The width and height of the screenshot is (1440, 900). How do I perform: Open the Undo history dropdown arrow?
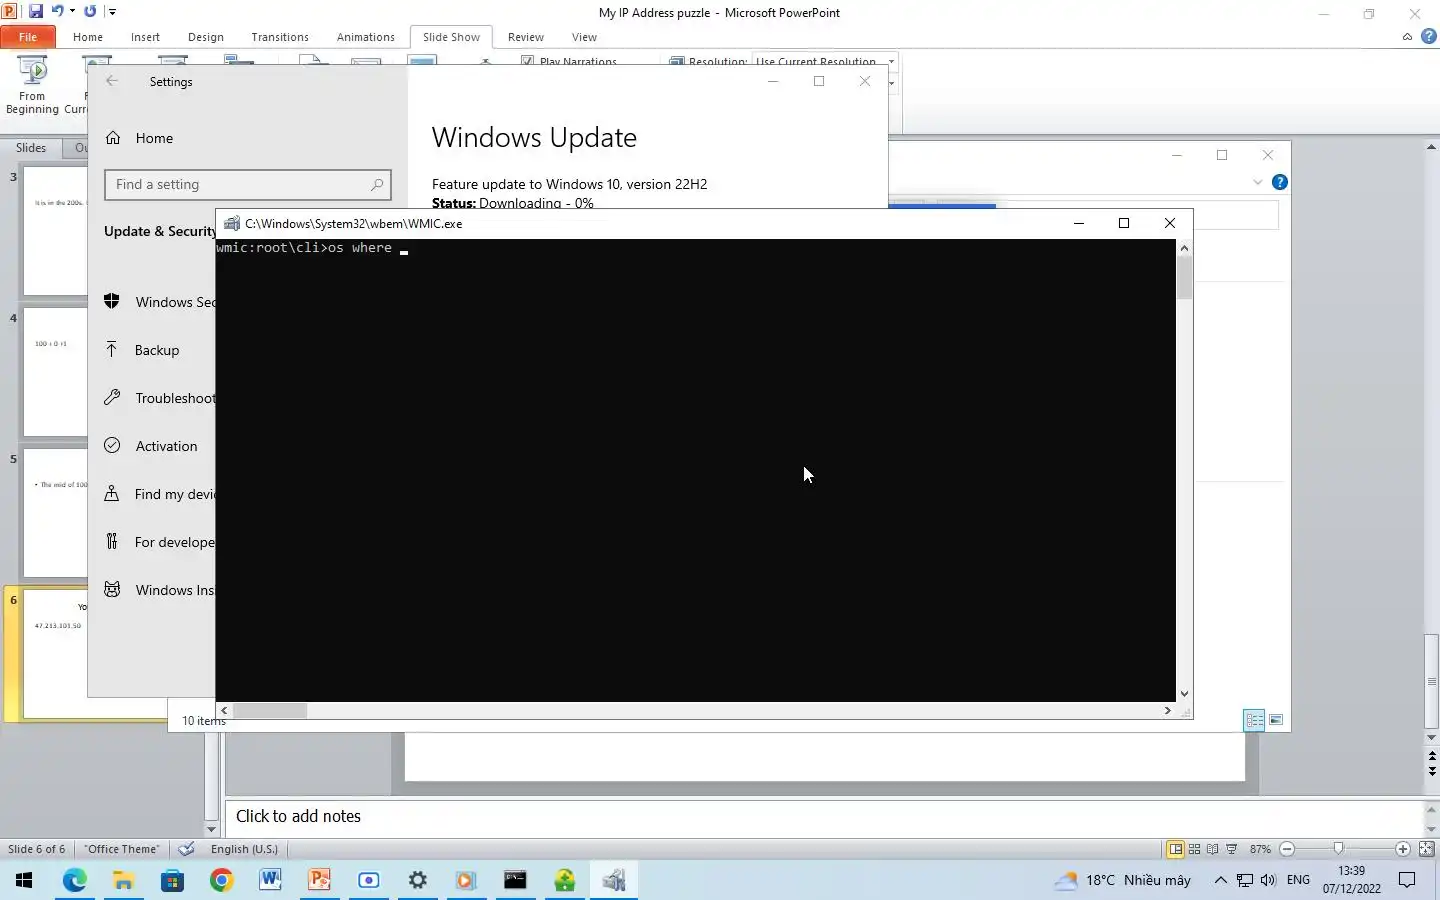tap(72, 11)
